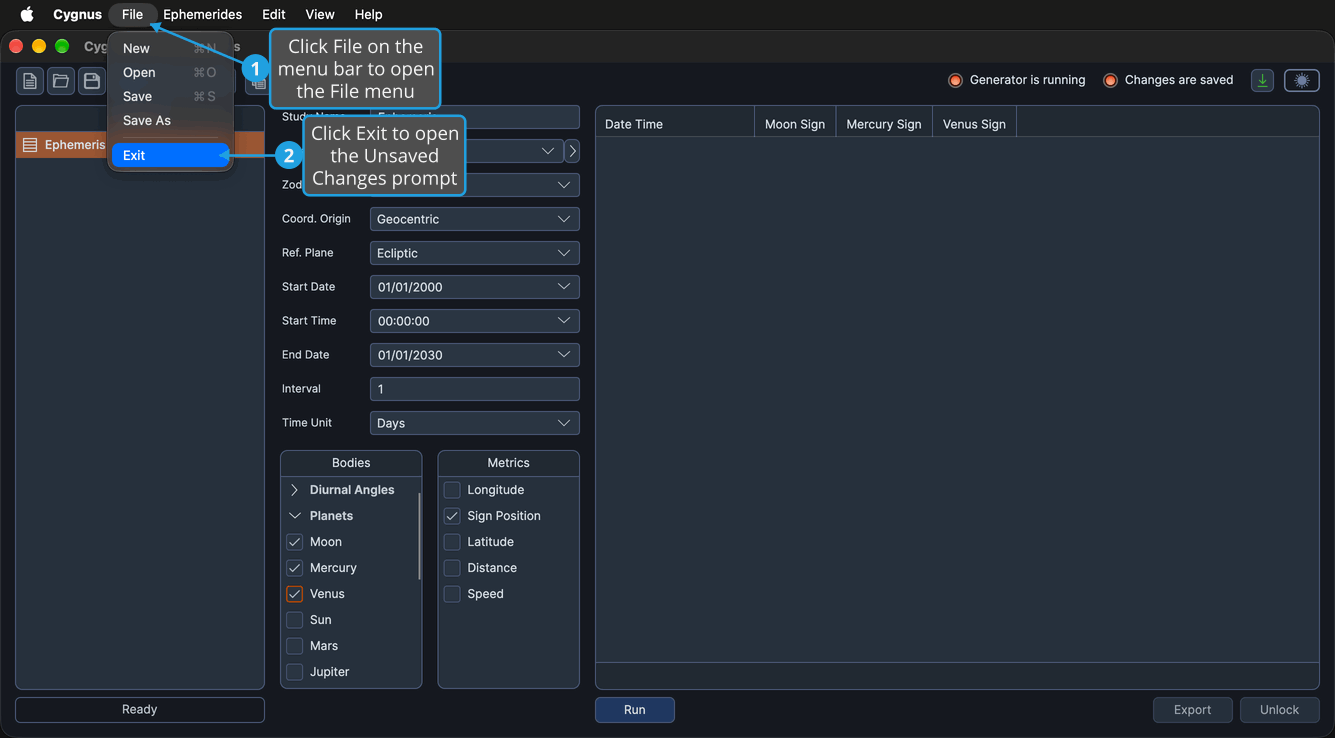Click the new document toolbar icon
1335x738 pixels.
pos(30,81)
